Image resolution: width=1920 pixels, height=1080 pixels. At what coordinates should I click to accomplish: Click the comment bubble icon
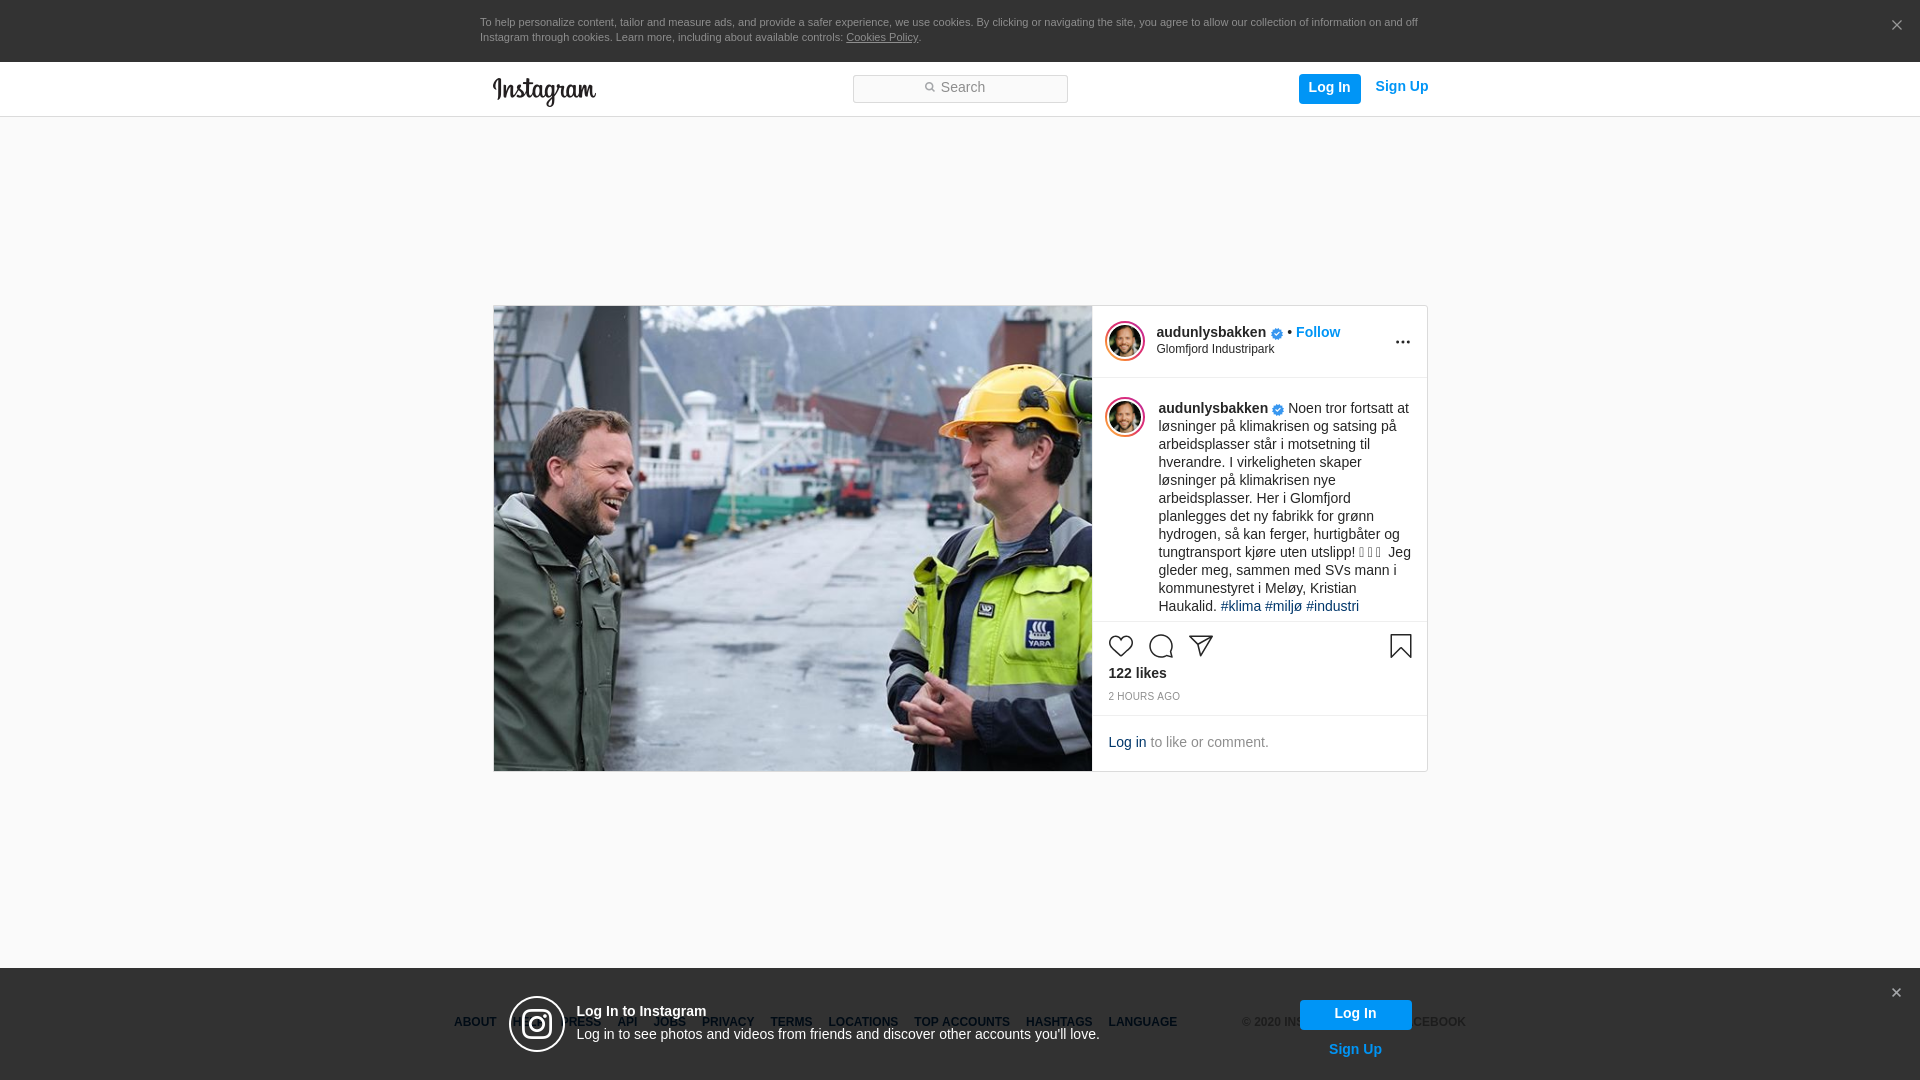click(x=1160, y=646)
